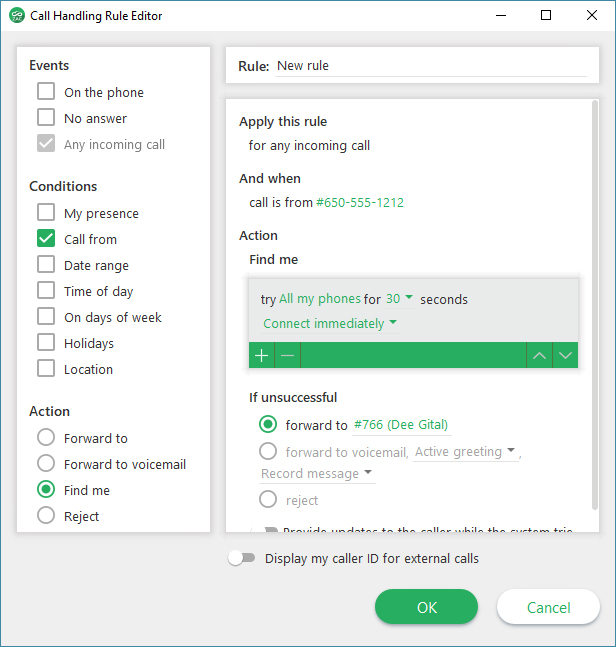The width and height of the screenshot is (616, 647).
Task: Add a Find me step with plus icon
Action: (x=262, y=355)
